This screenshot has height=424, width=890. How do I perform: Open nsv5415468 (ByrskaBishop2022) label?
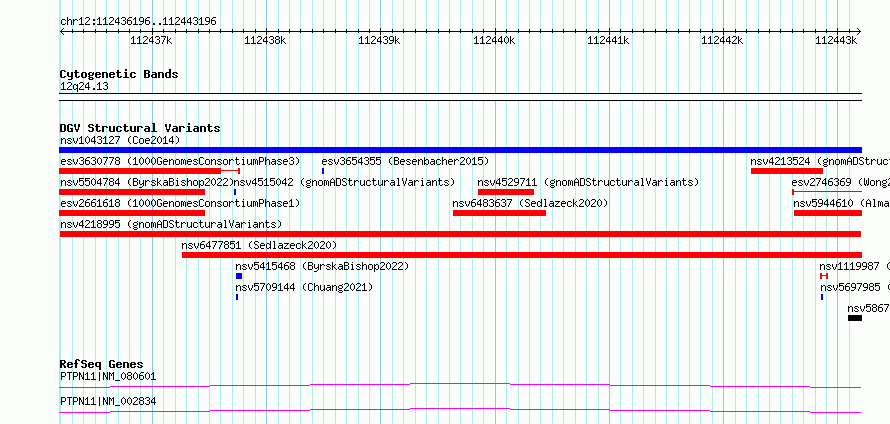click(322, 266)
